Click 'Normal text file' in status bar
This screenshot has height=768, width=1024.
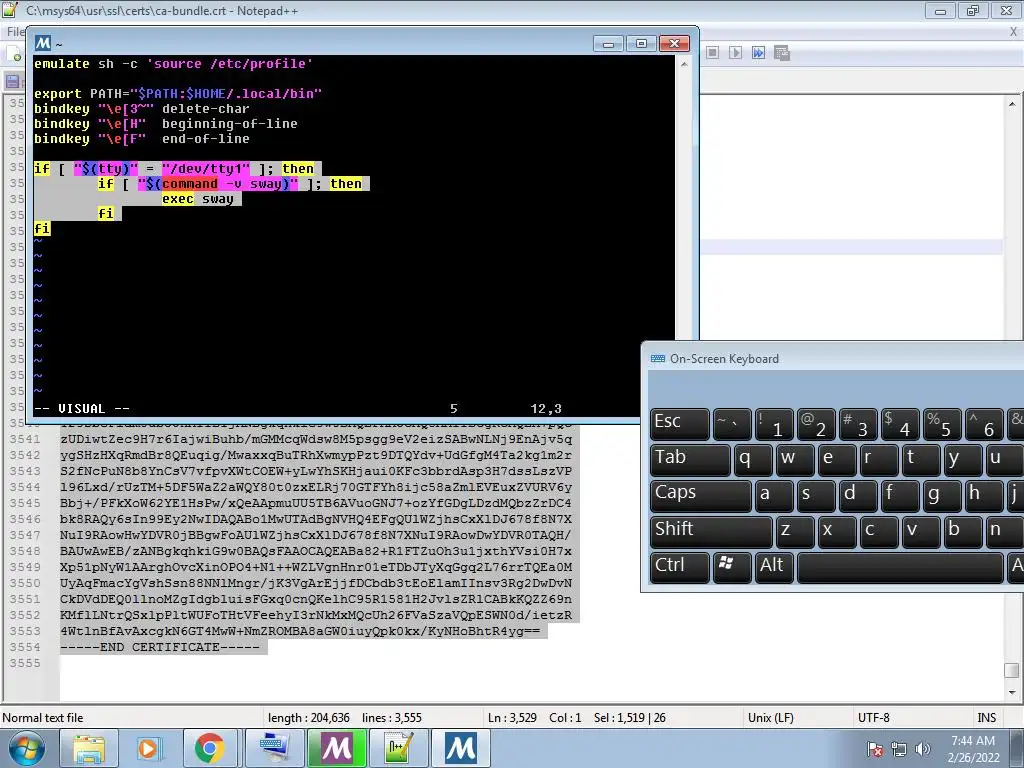(42, 718)
